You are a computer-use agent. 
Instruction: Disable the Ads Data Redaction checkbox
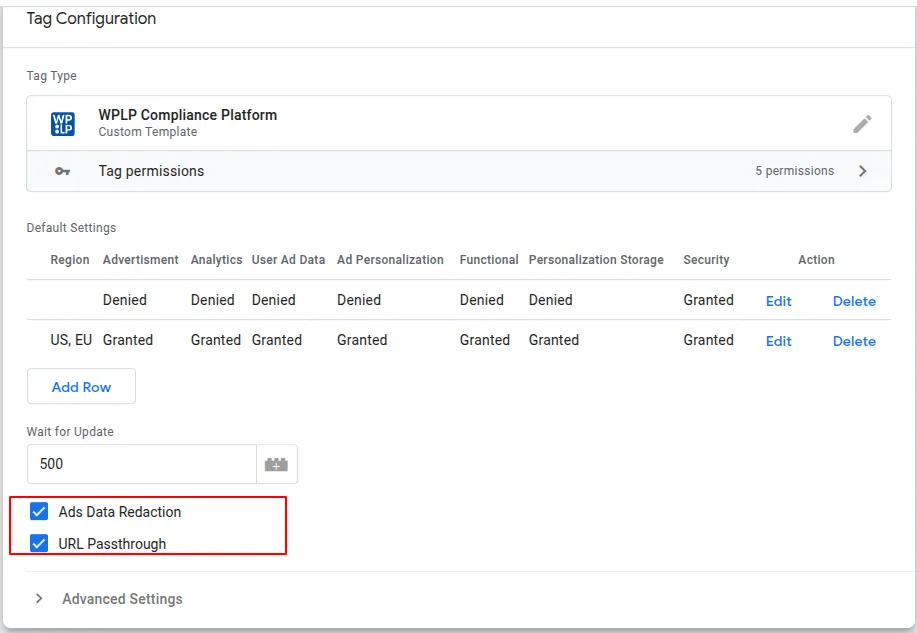[x=39, y=511]
